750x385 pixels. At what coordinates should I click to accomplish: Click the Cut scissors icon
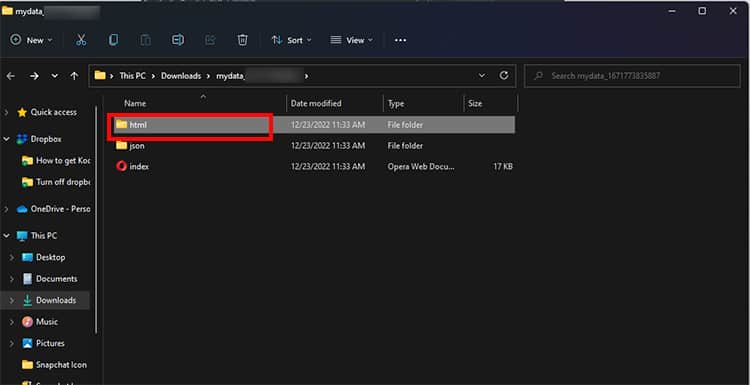81,40
